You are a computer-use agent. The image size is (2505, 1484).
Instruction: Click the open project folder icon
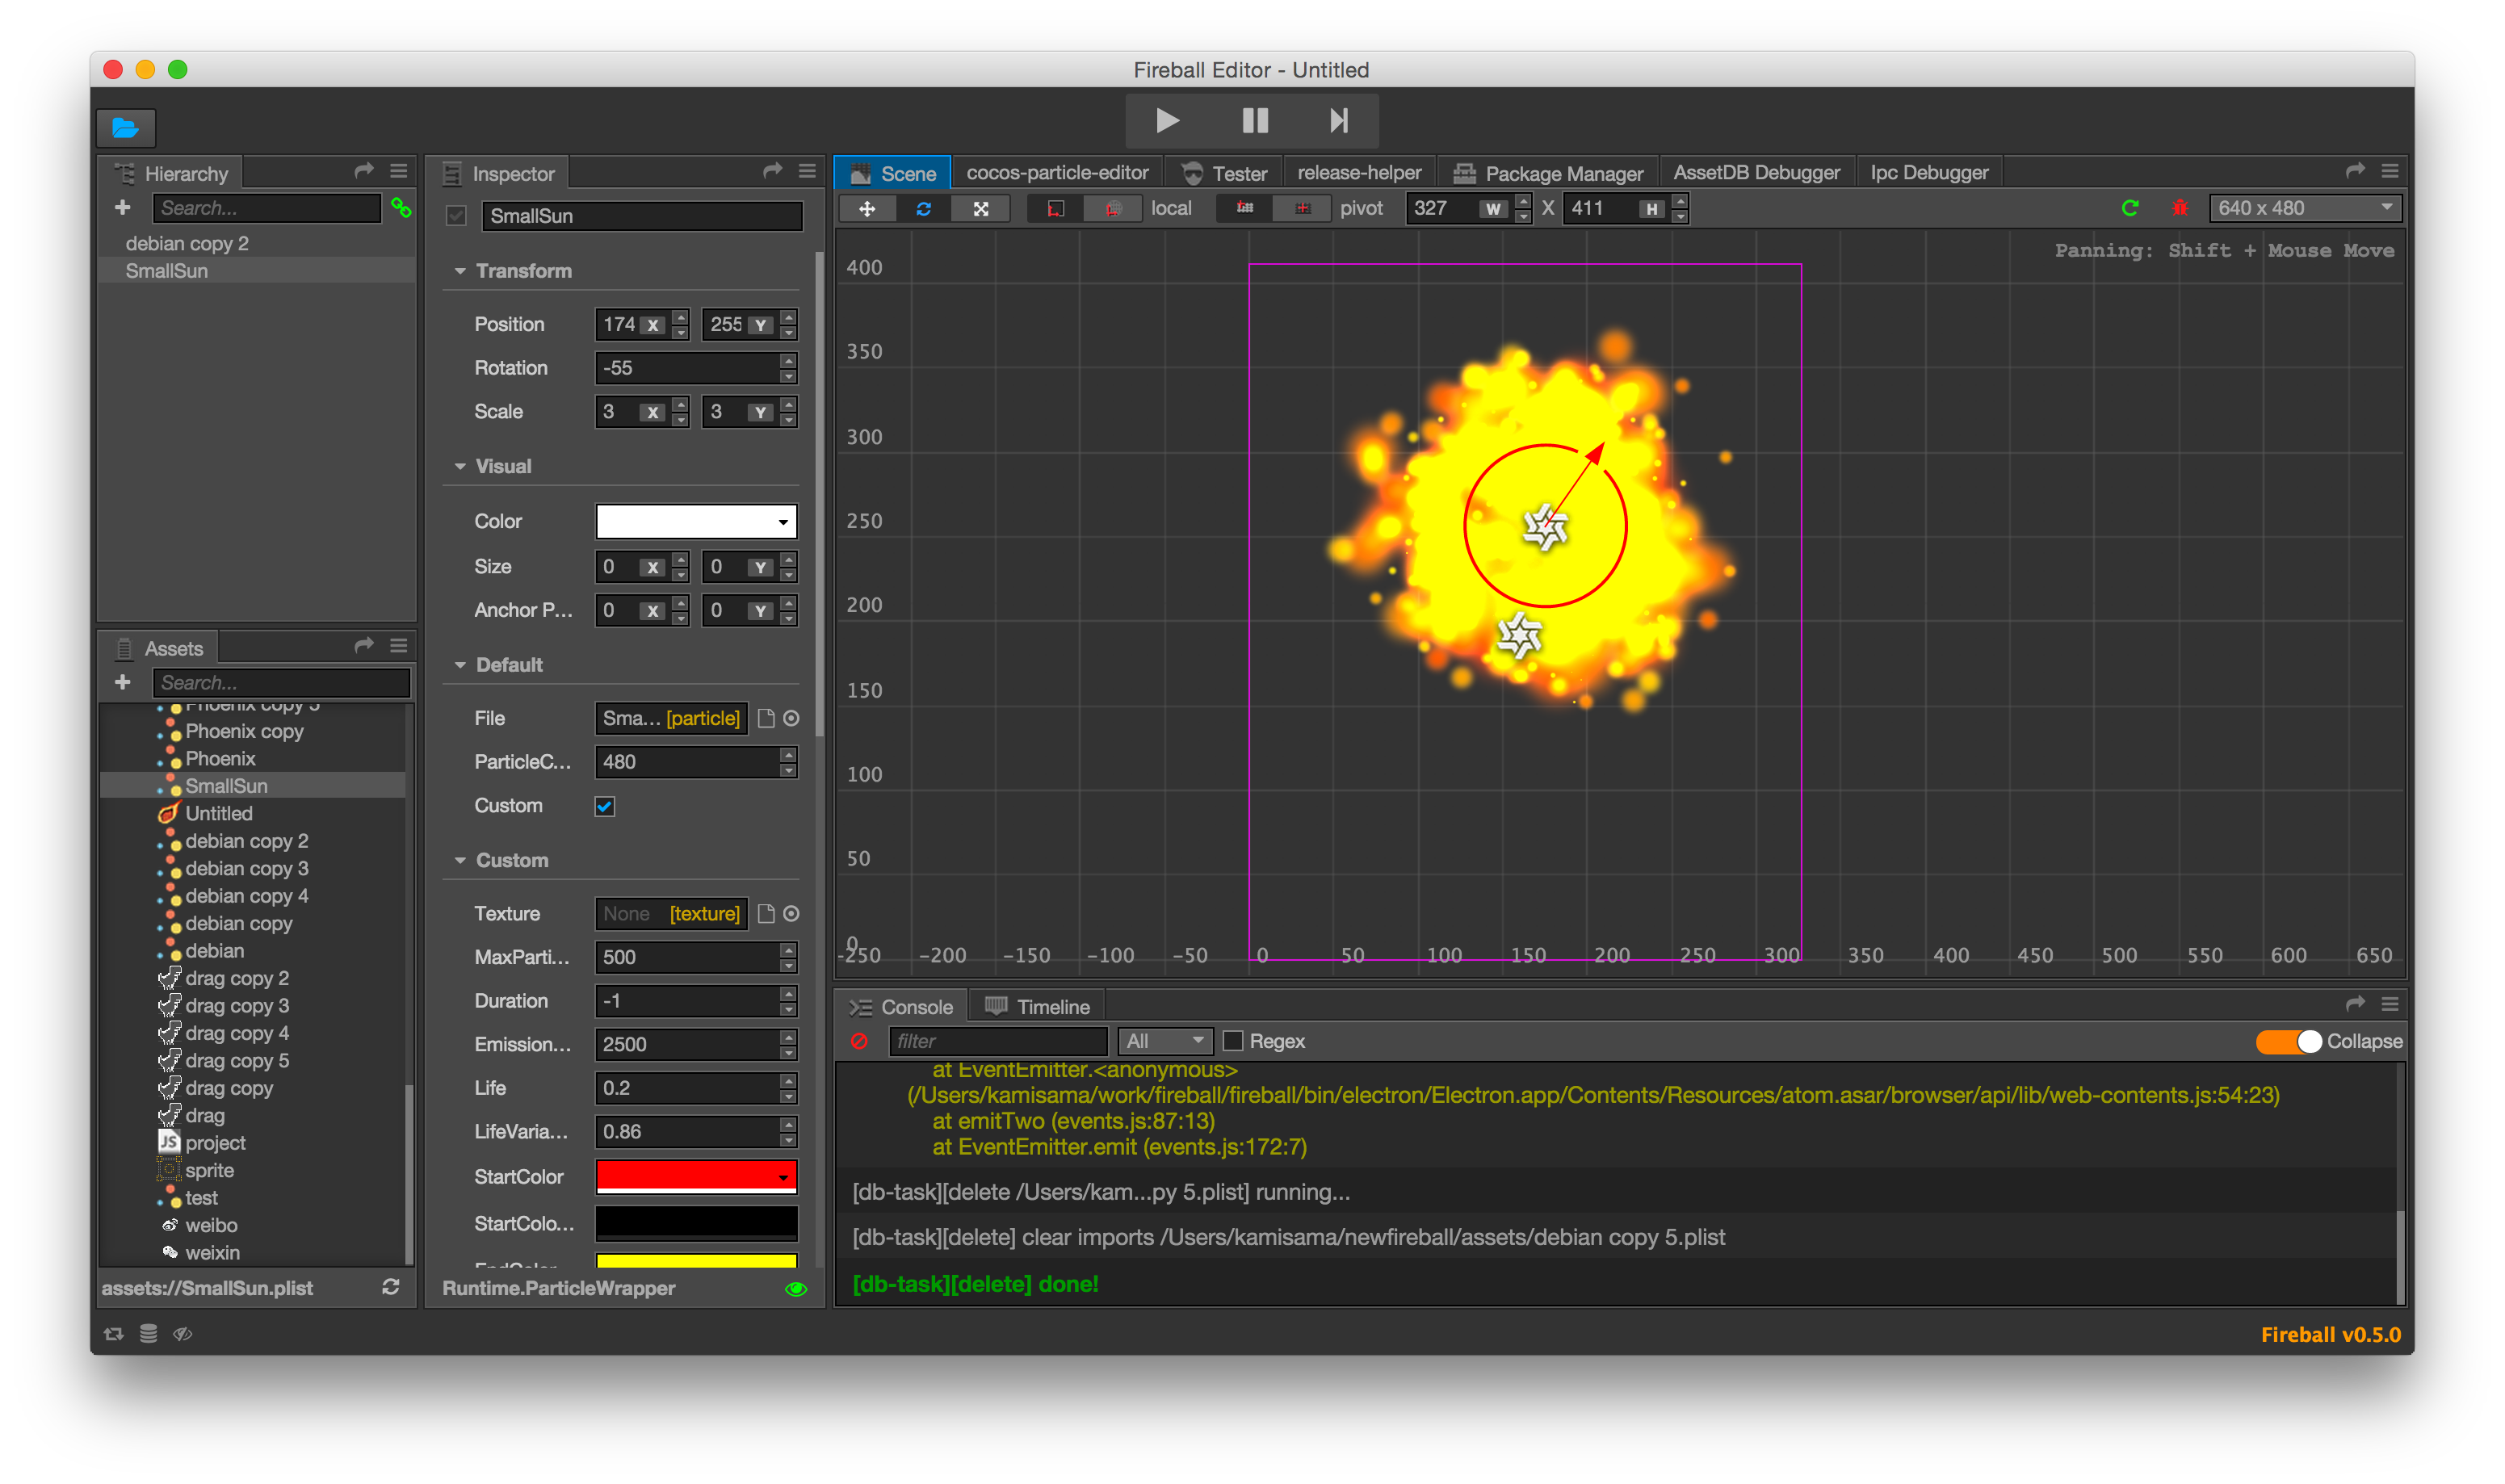126,127
